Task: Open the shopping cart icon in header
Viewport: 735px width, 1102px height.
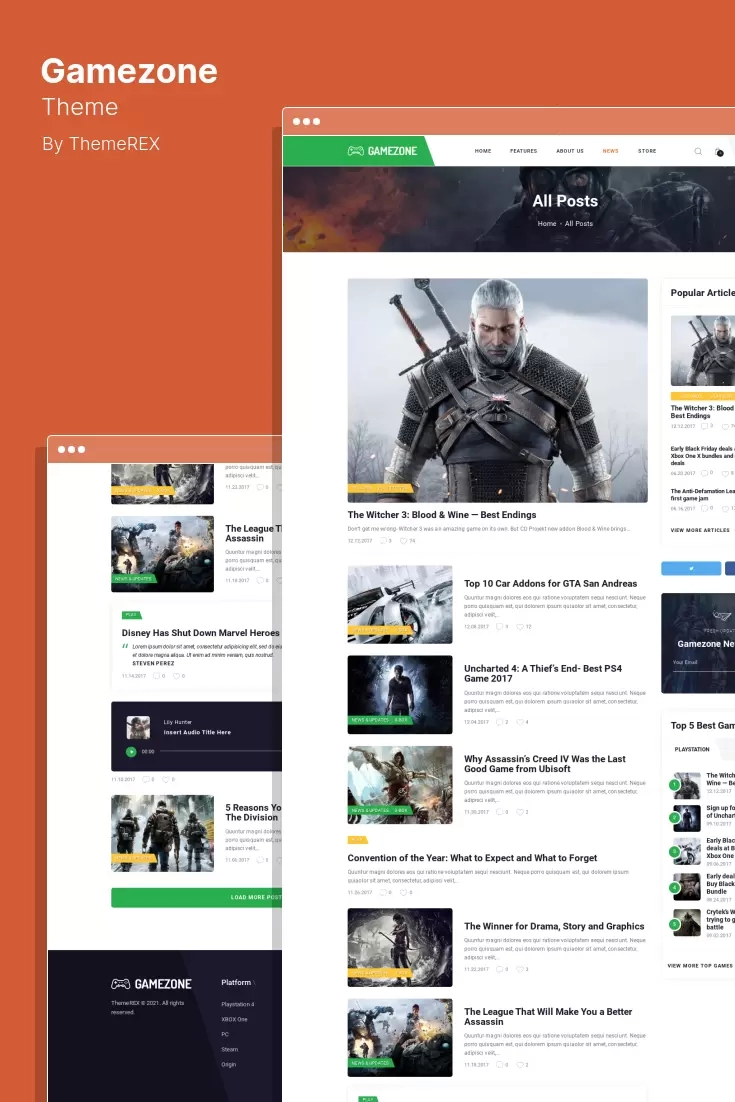Action: [719, 152]
